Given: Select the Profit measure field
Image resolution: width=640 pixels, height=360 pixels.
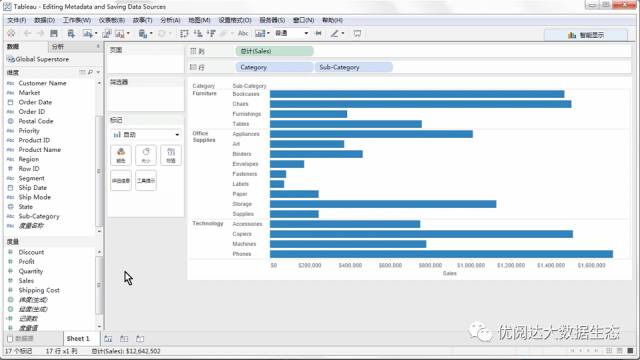Looking at the screenshot, I should 27,262.
